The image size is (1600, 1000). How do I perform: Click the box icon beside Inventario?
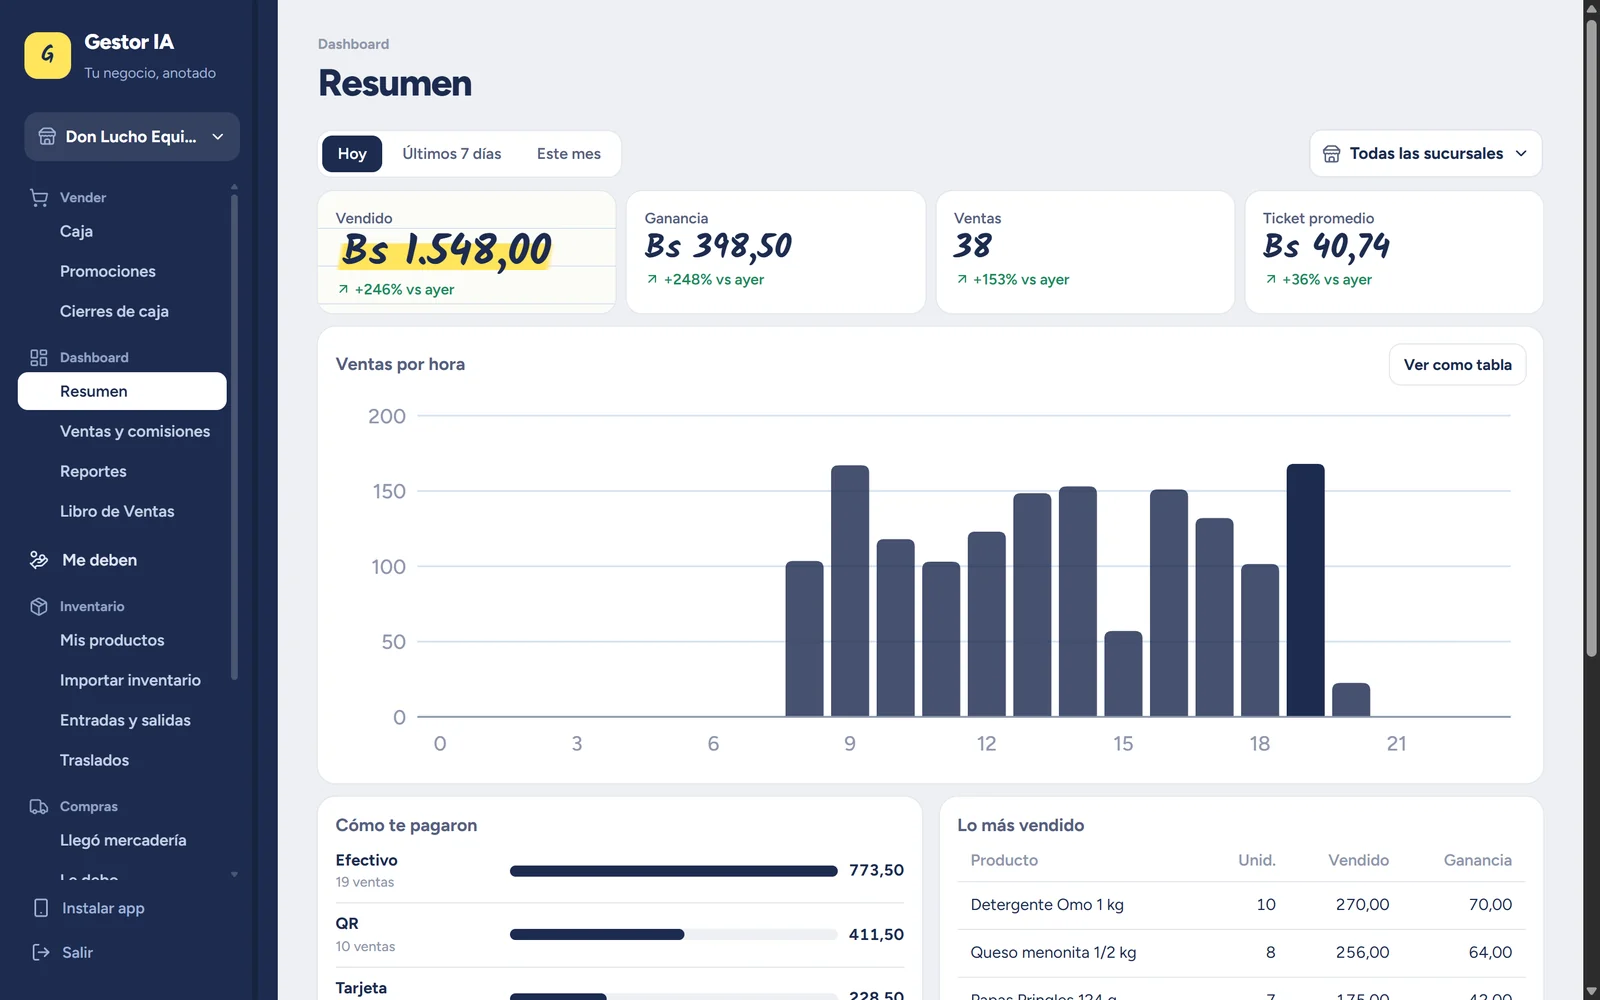tap(39, 607)
